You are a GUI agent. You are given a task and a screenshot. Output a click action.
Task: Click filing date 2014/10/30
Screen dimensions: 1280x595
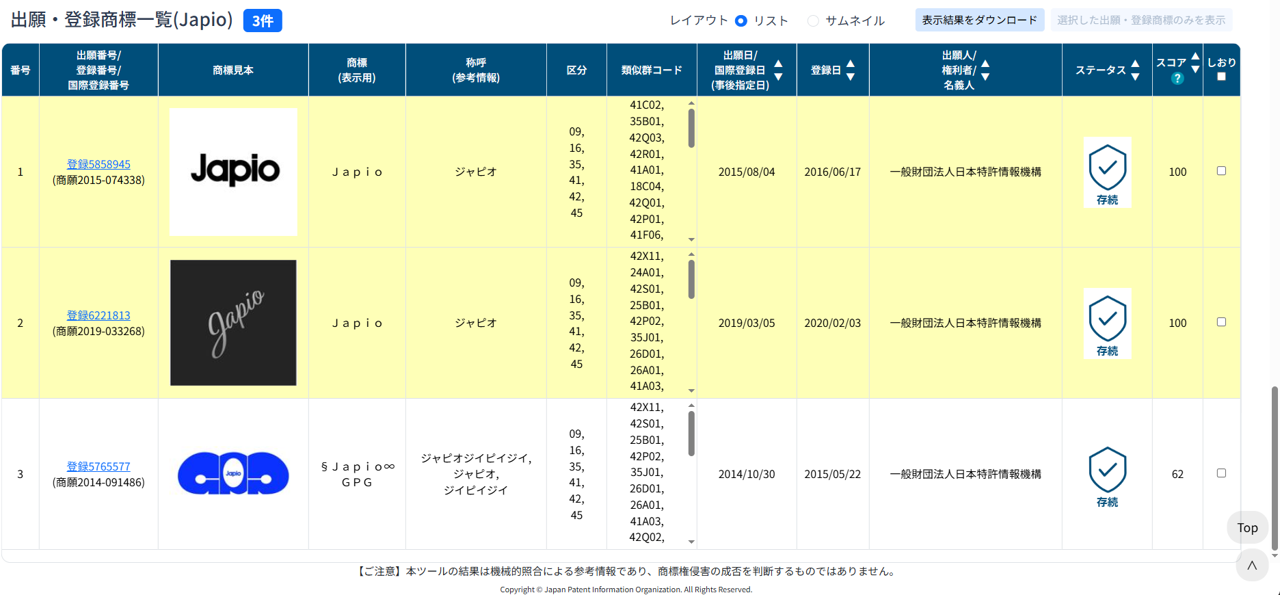(x=746, y=474)
